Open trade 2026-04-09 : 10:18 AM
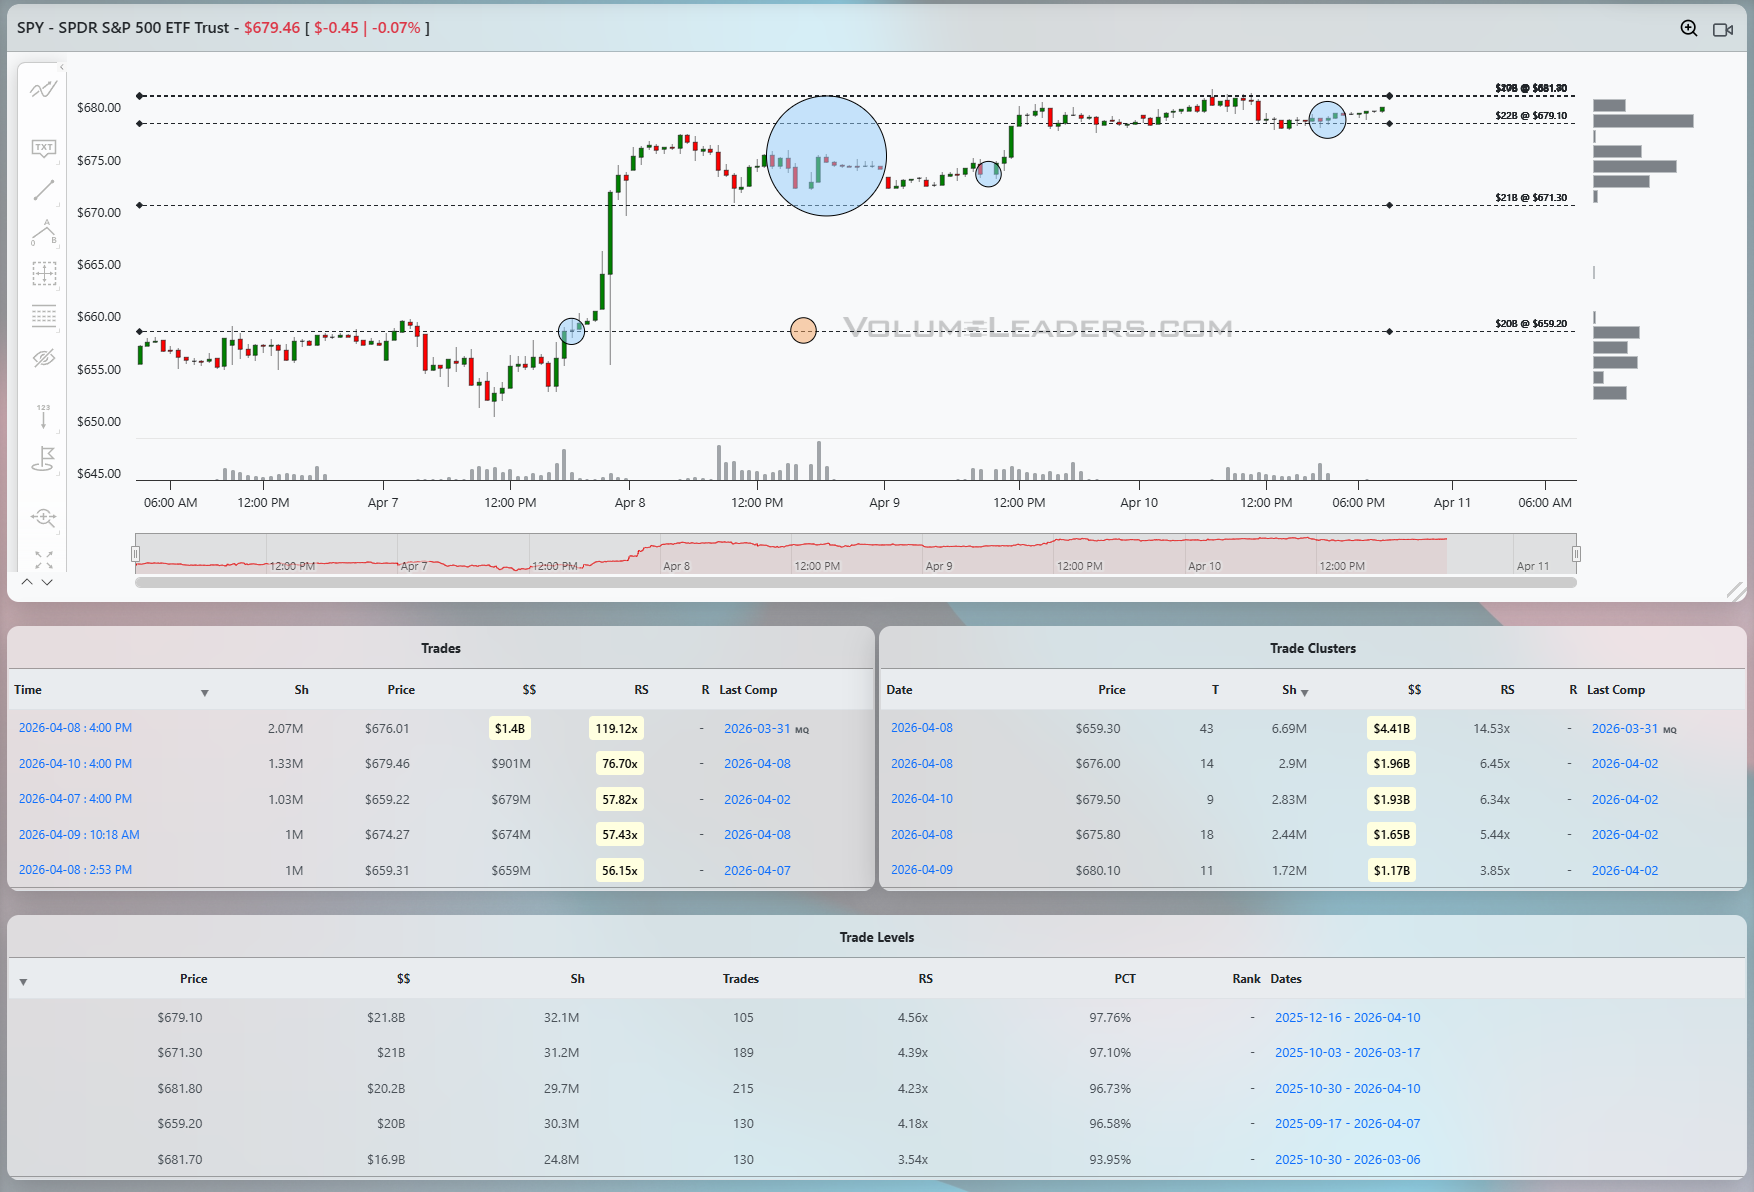The image size is (1754, 1192). [79, 835]
